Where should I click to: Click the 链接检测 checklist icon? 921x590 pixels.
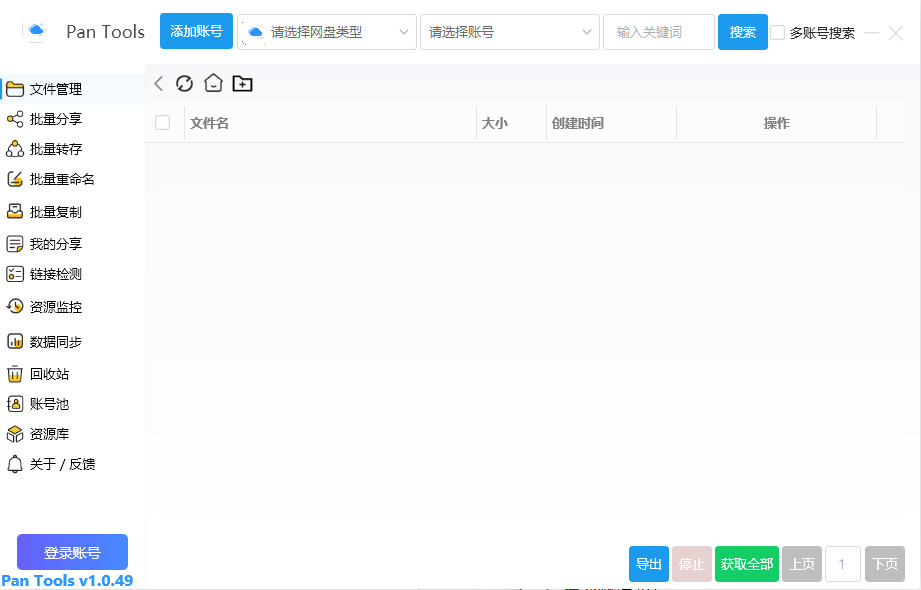15,274
